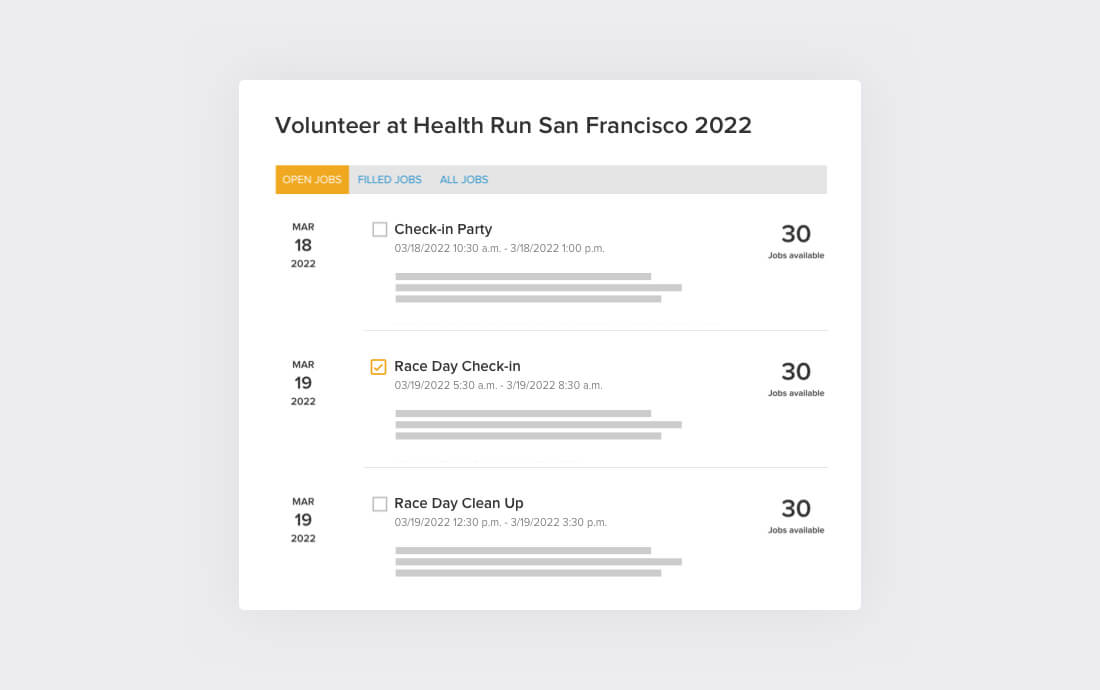1100x690 pixels.
Task: Click the Check-in Party job title
Action: point(443,229)
